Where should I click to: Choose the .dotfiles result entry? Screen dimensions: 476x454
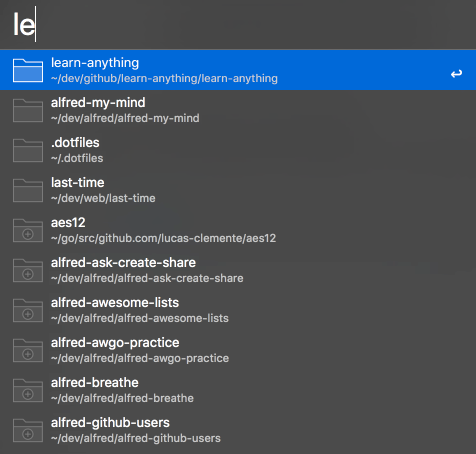pyautogui.click(x=238, y=150)
